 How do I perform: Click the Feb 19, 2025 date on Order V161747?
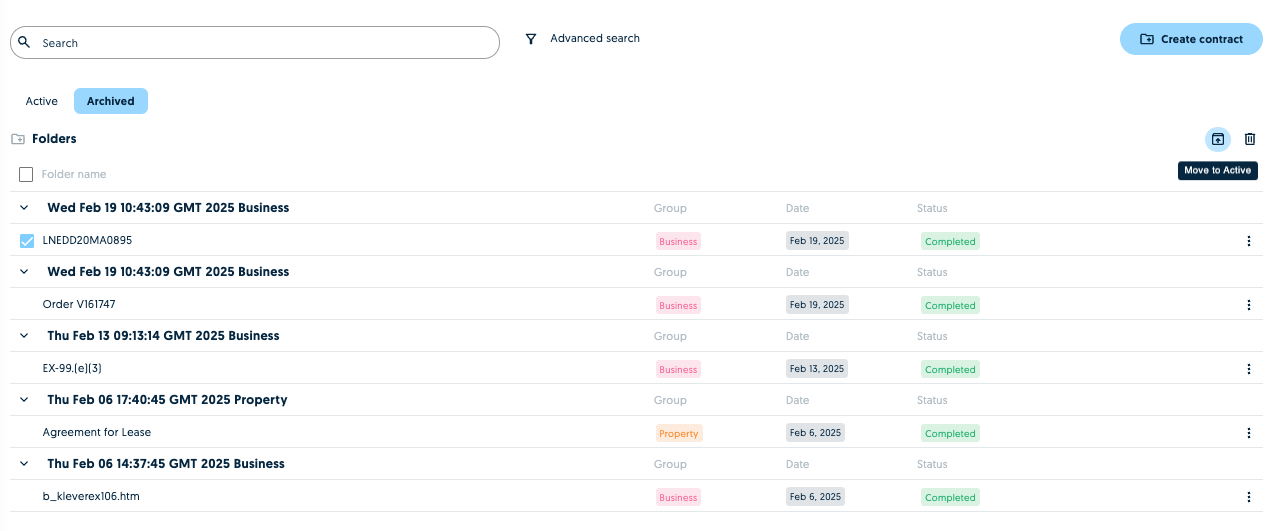coord(817,305)
